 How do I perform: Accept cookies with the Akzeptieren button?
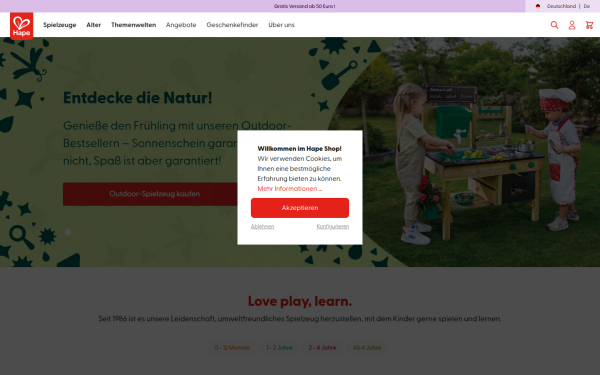coord(300,208)
